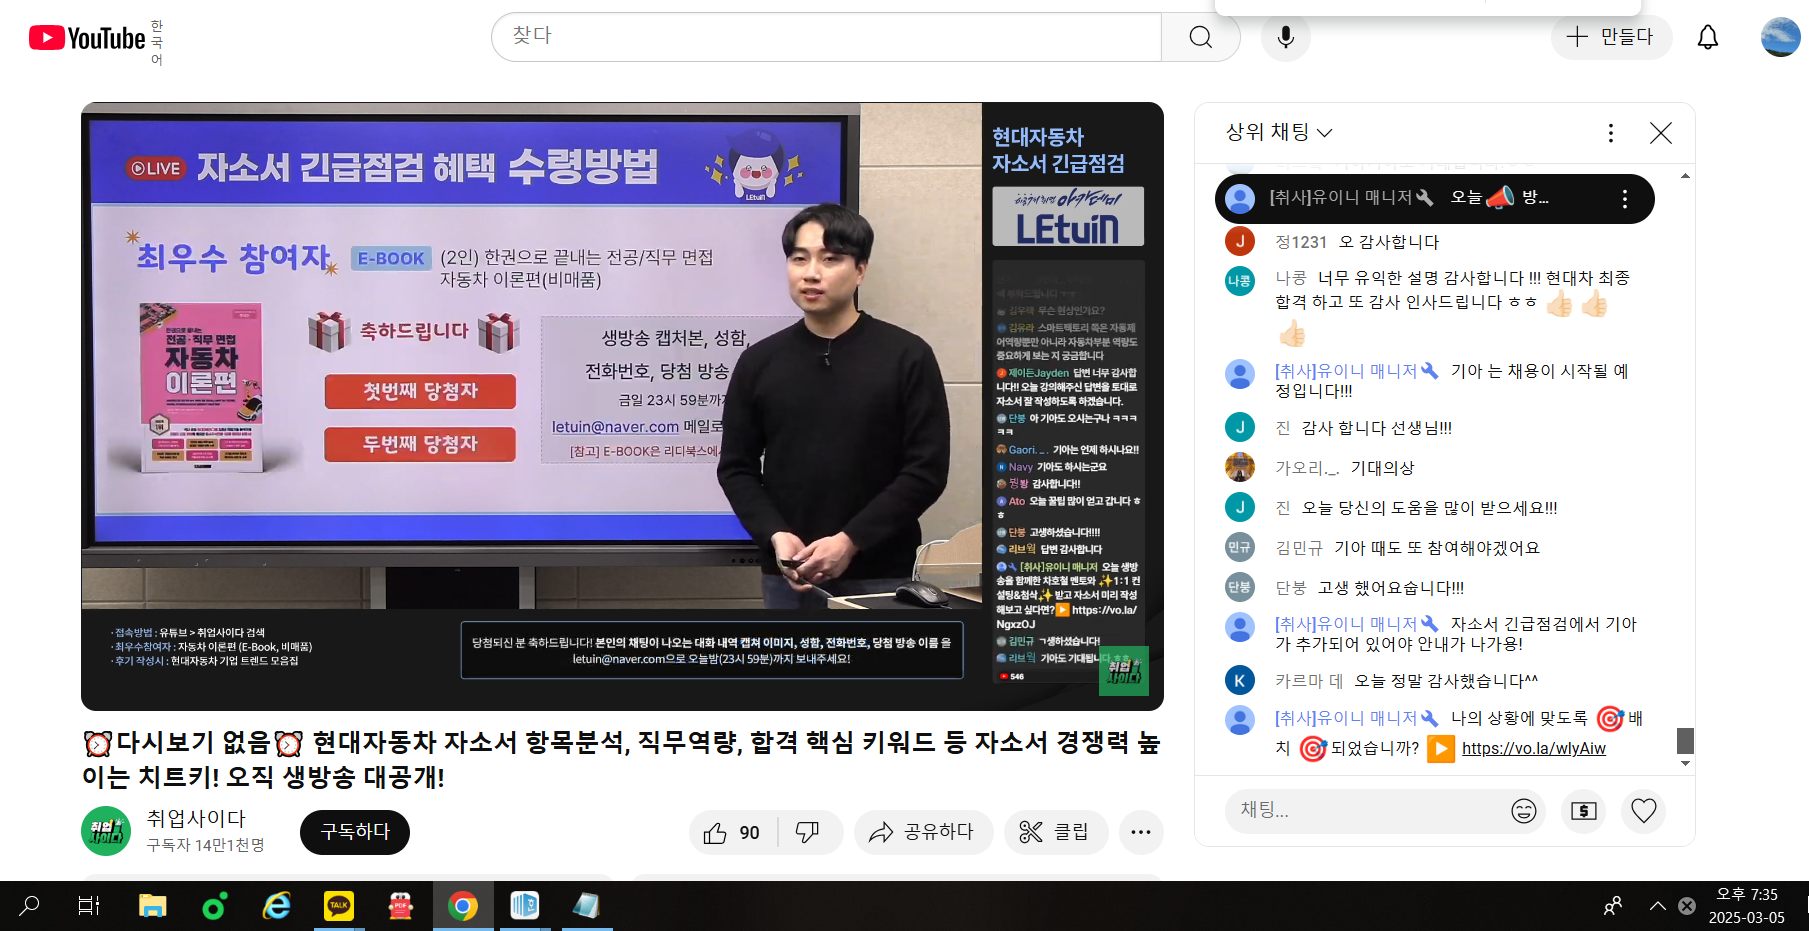Switch to Chrome on taskbar

click(463, 906)
